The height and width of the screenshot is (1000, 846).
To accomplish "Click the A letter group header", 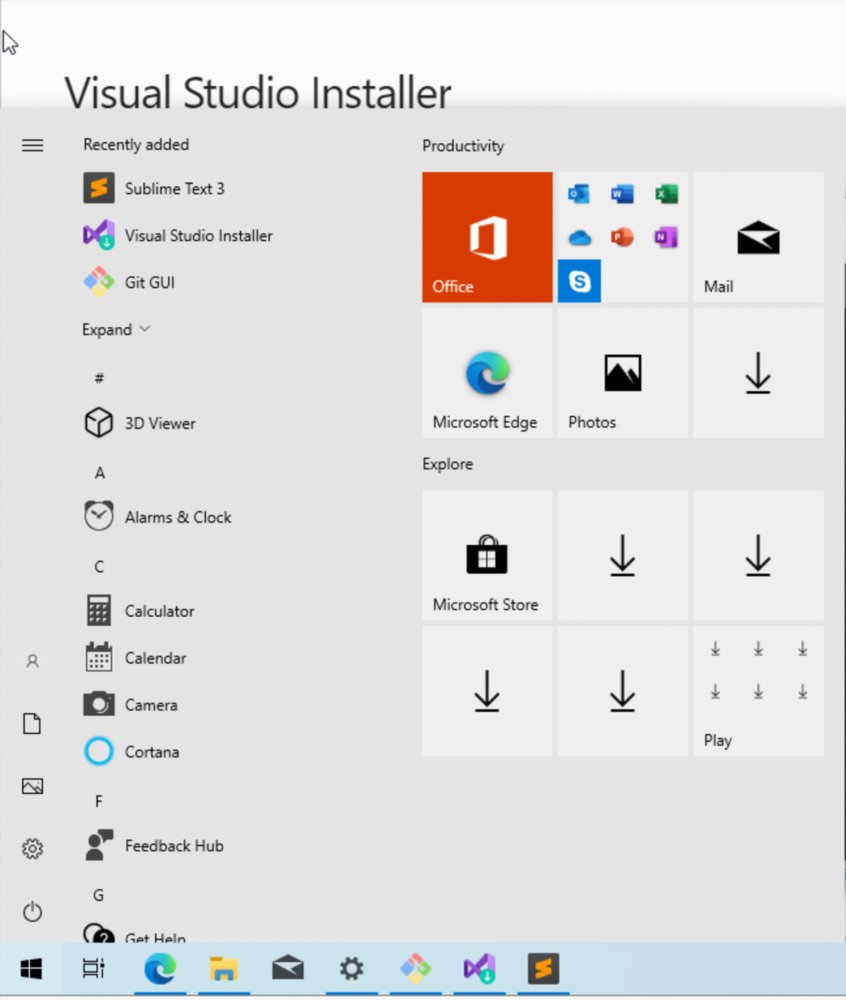I will pyautogui.click(x=99, y=473).
